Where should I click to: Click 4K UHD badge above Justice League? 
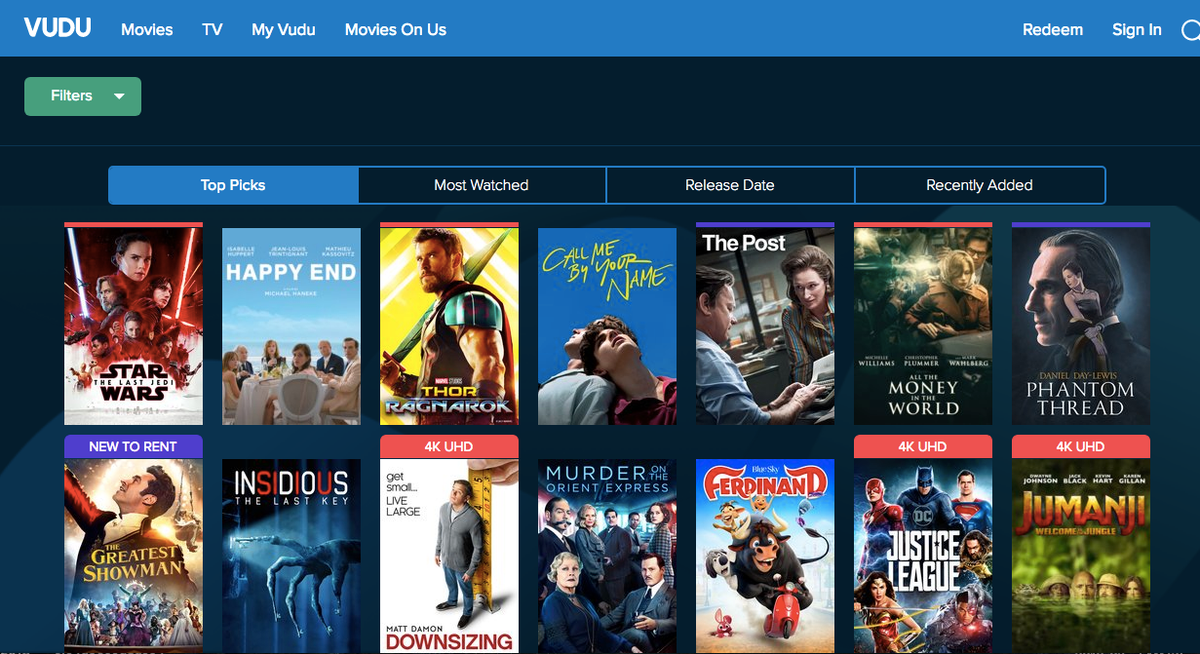pos(923,447)
